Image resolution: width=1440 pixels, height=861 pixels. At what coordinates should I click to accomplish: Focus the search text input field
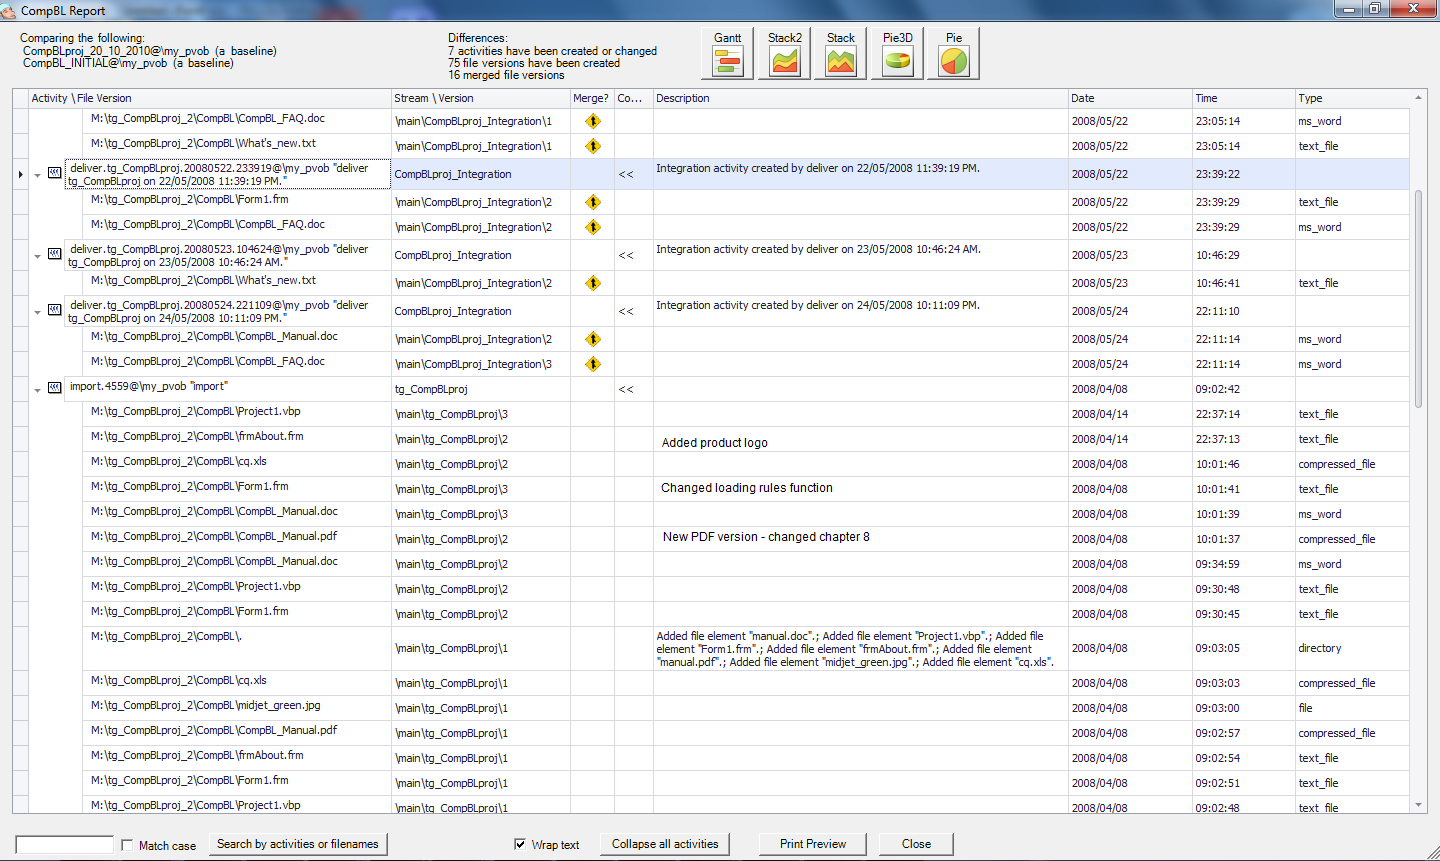tap(65, 845)
